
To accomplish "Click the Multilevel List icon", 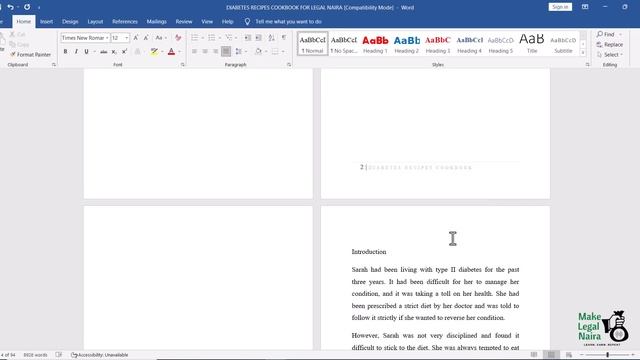I will tap(229, 38).
